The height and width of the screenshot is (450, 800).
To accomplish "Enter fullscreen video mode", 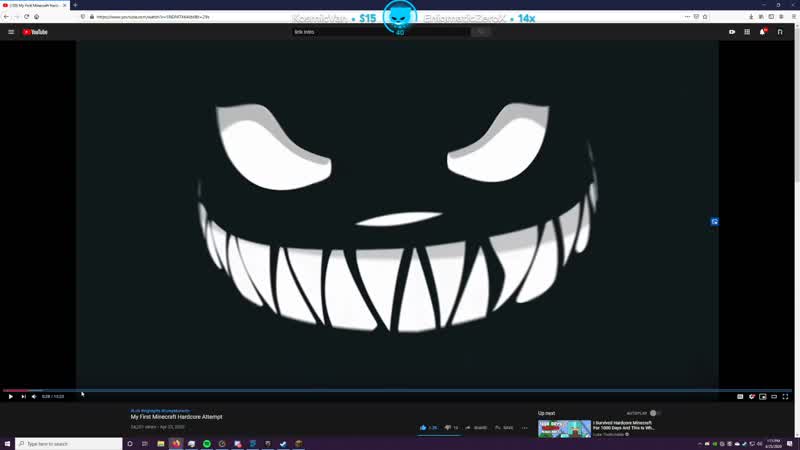I will 786,396.
